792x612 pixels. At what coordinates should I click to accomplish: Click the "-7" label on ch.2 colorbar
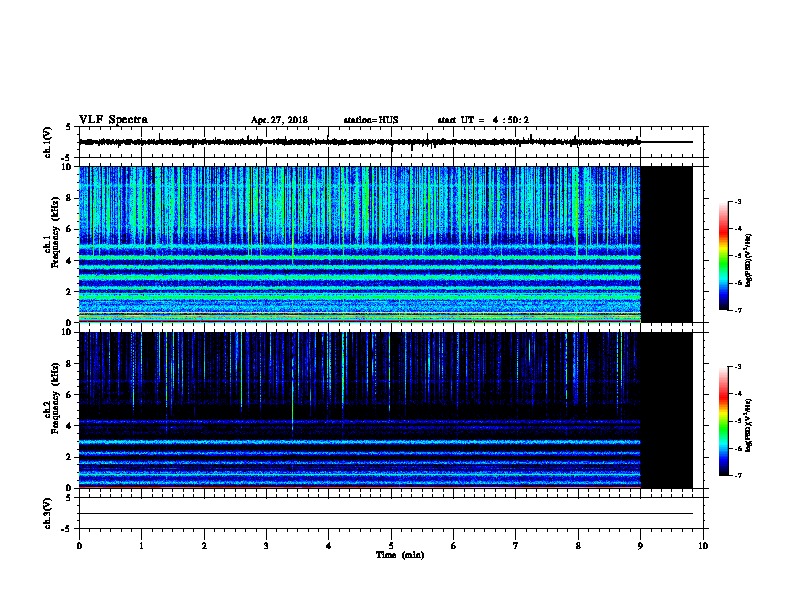737,476
